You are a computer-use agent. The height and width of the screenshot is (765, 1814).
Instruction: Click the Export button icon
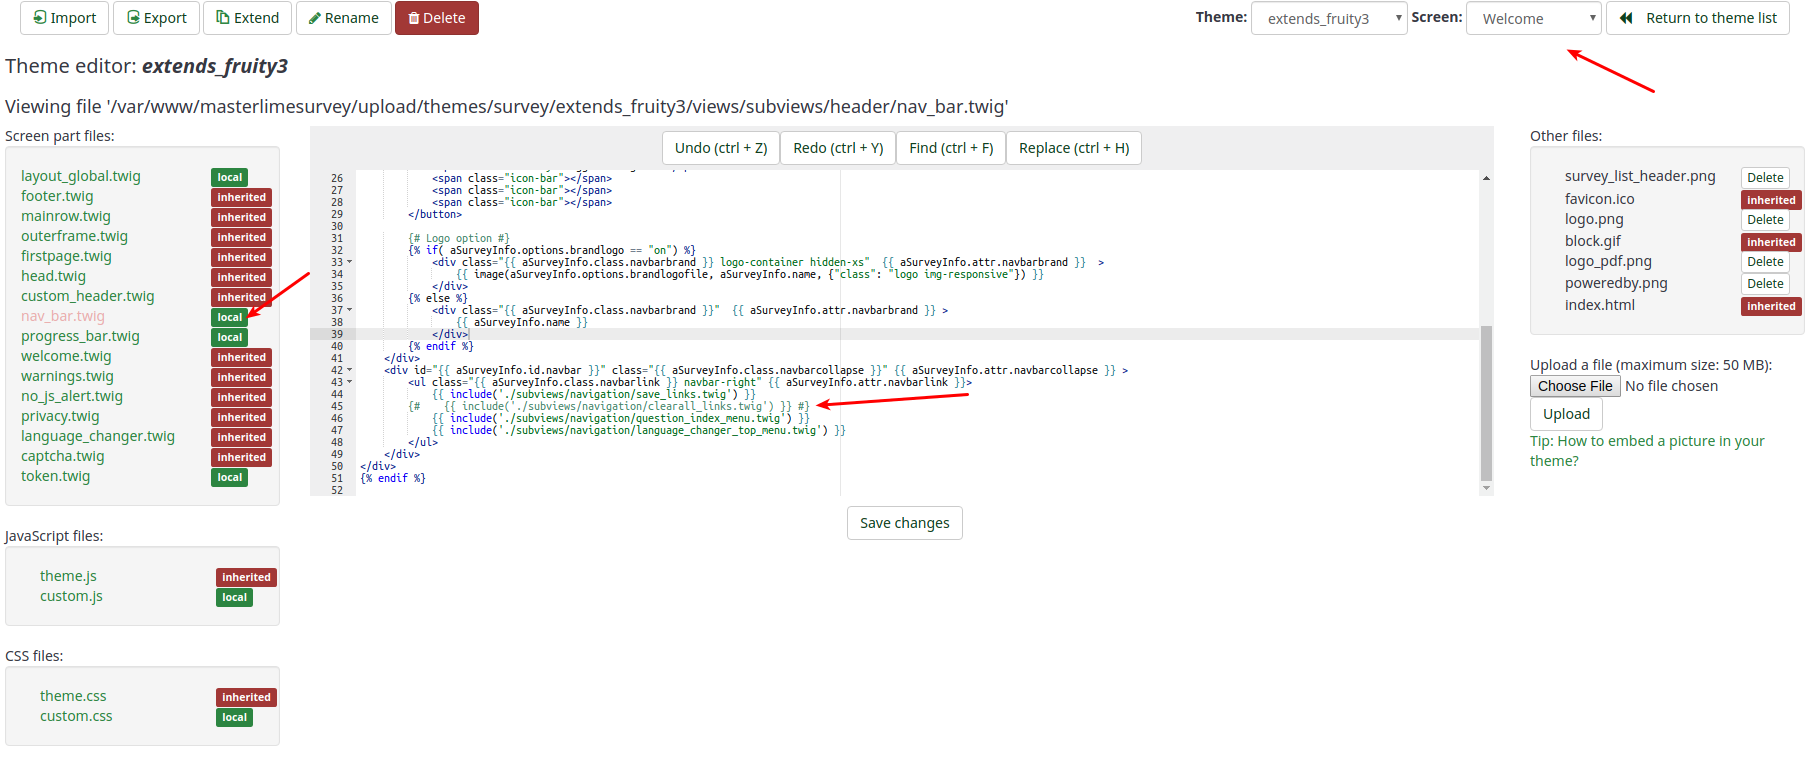pos(133,18)
